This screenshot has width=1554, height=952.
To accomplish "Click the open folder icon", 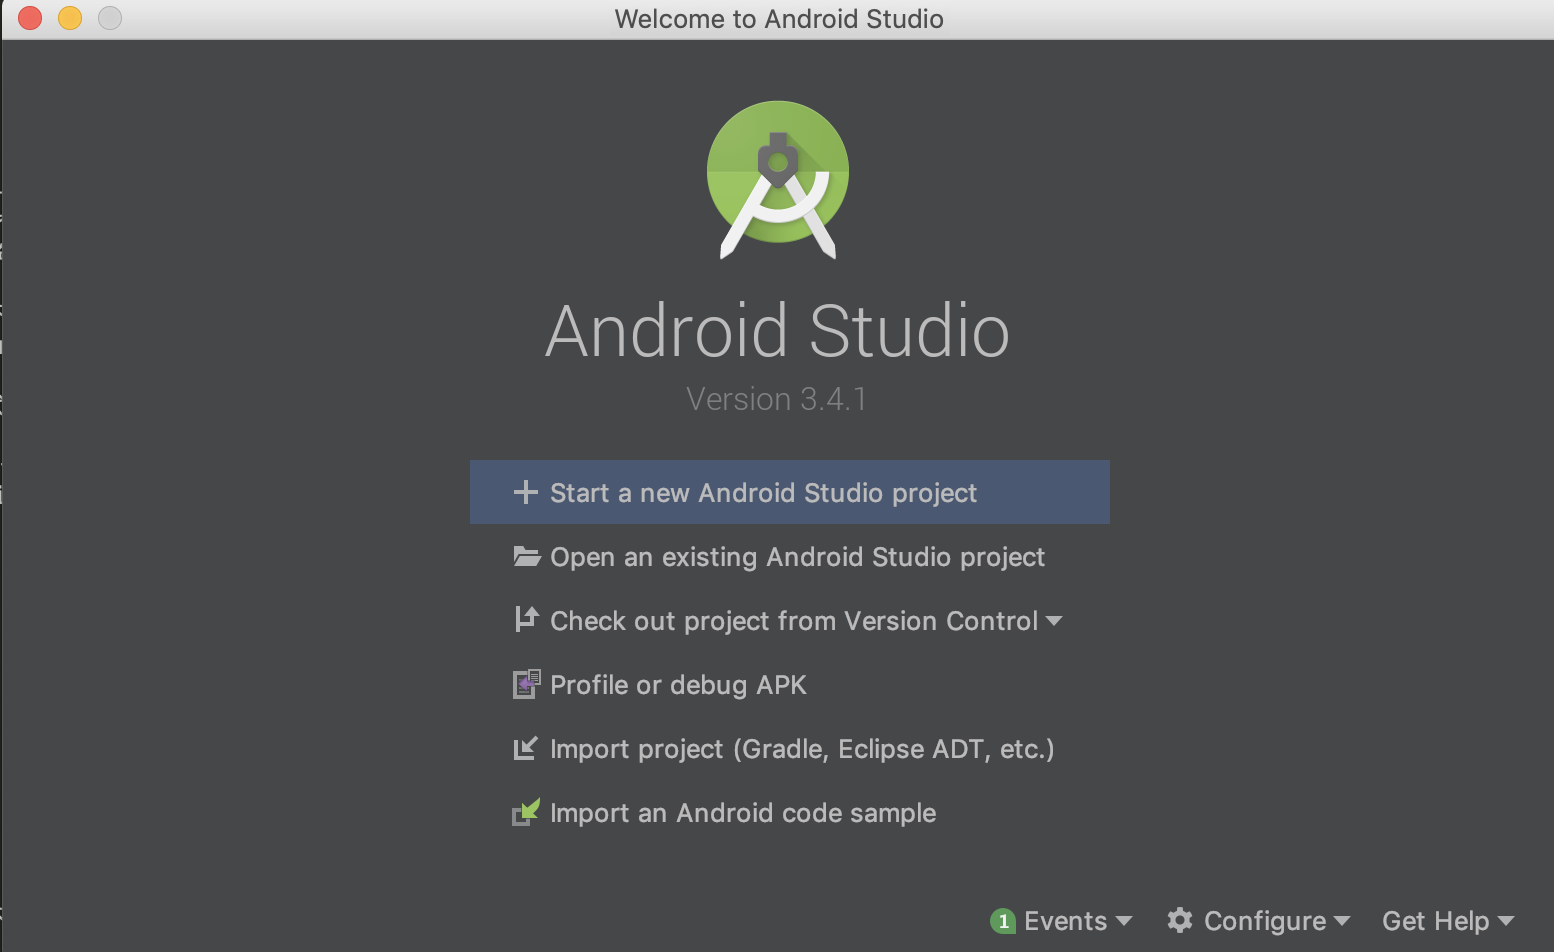I will (527, 556).
